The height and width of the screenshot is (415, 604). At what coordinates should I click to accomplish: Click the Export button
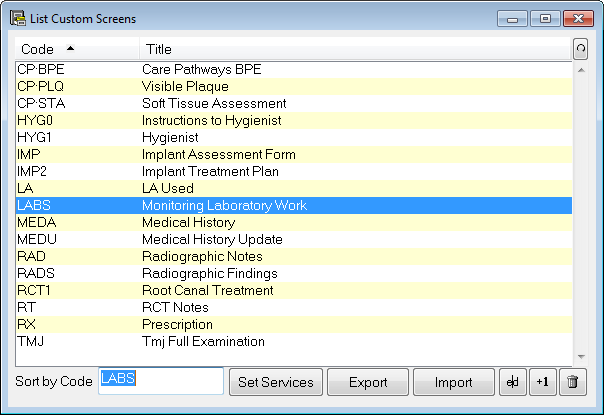tap(368, 382)
